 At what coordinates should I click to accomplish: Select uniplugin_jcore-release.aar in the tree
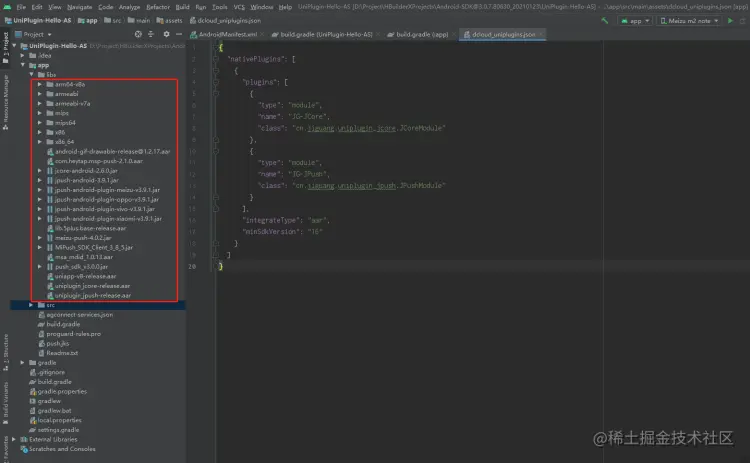pyautogui.click(x=92, y=286)
